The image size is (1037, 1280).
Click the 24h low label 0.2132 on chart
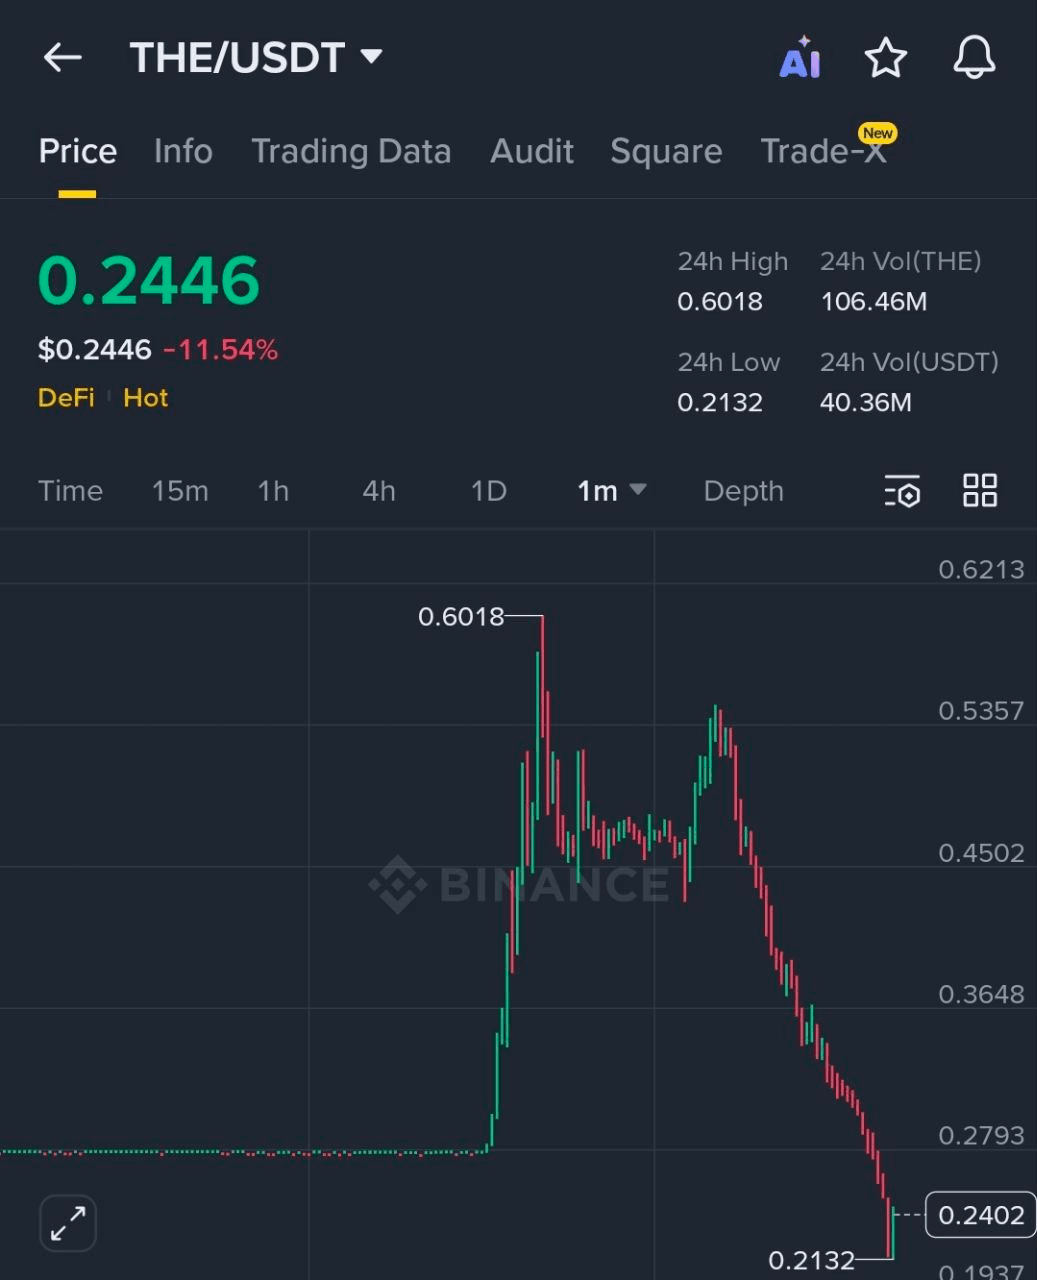tap(812, 1261)
